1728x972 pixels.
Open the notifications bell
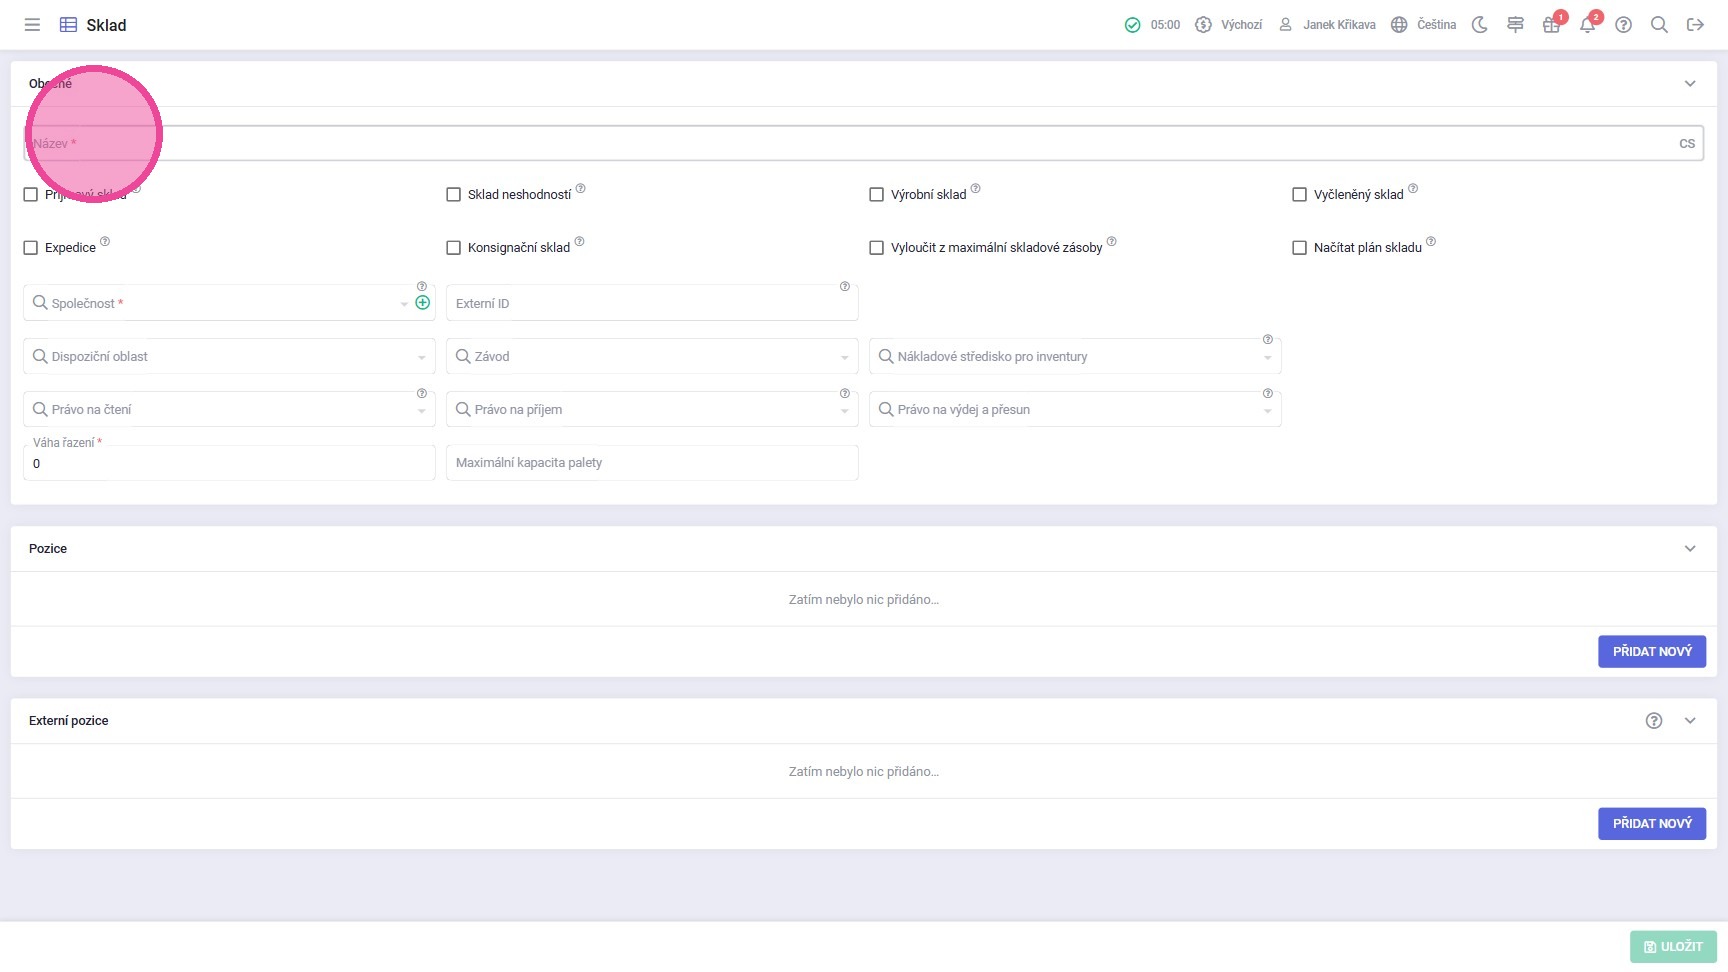point(1587,25)
